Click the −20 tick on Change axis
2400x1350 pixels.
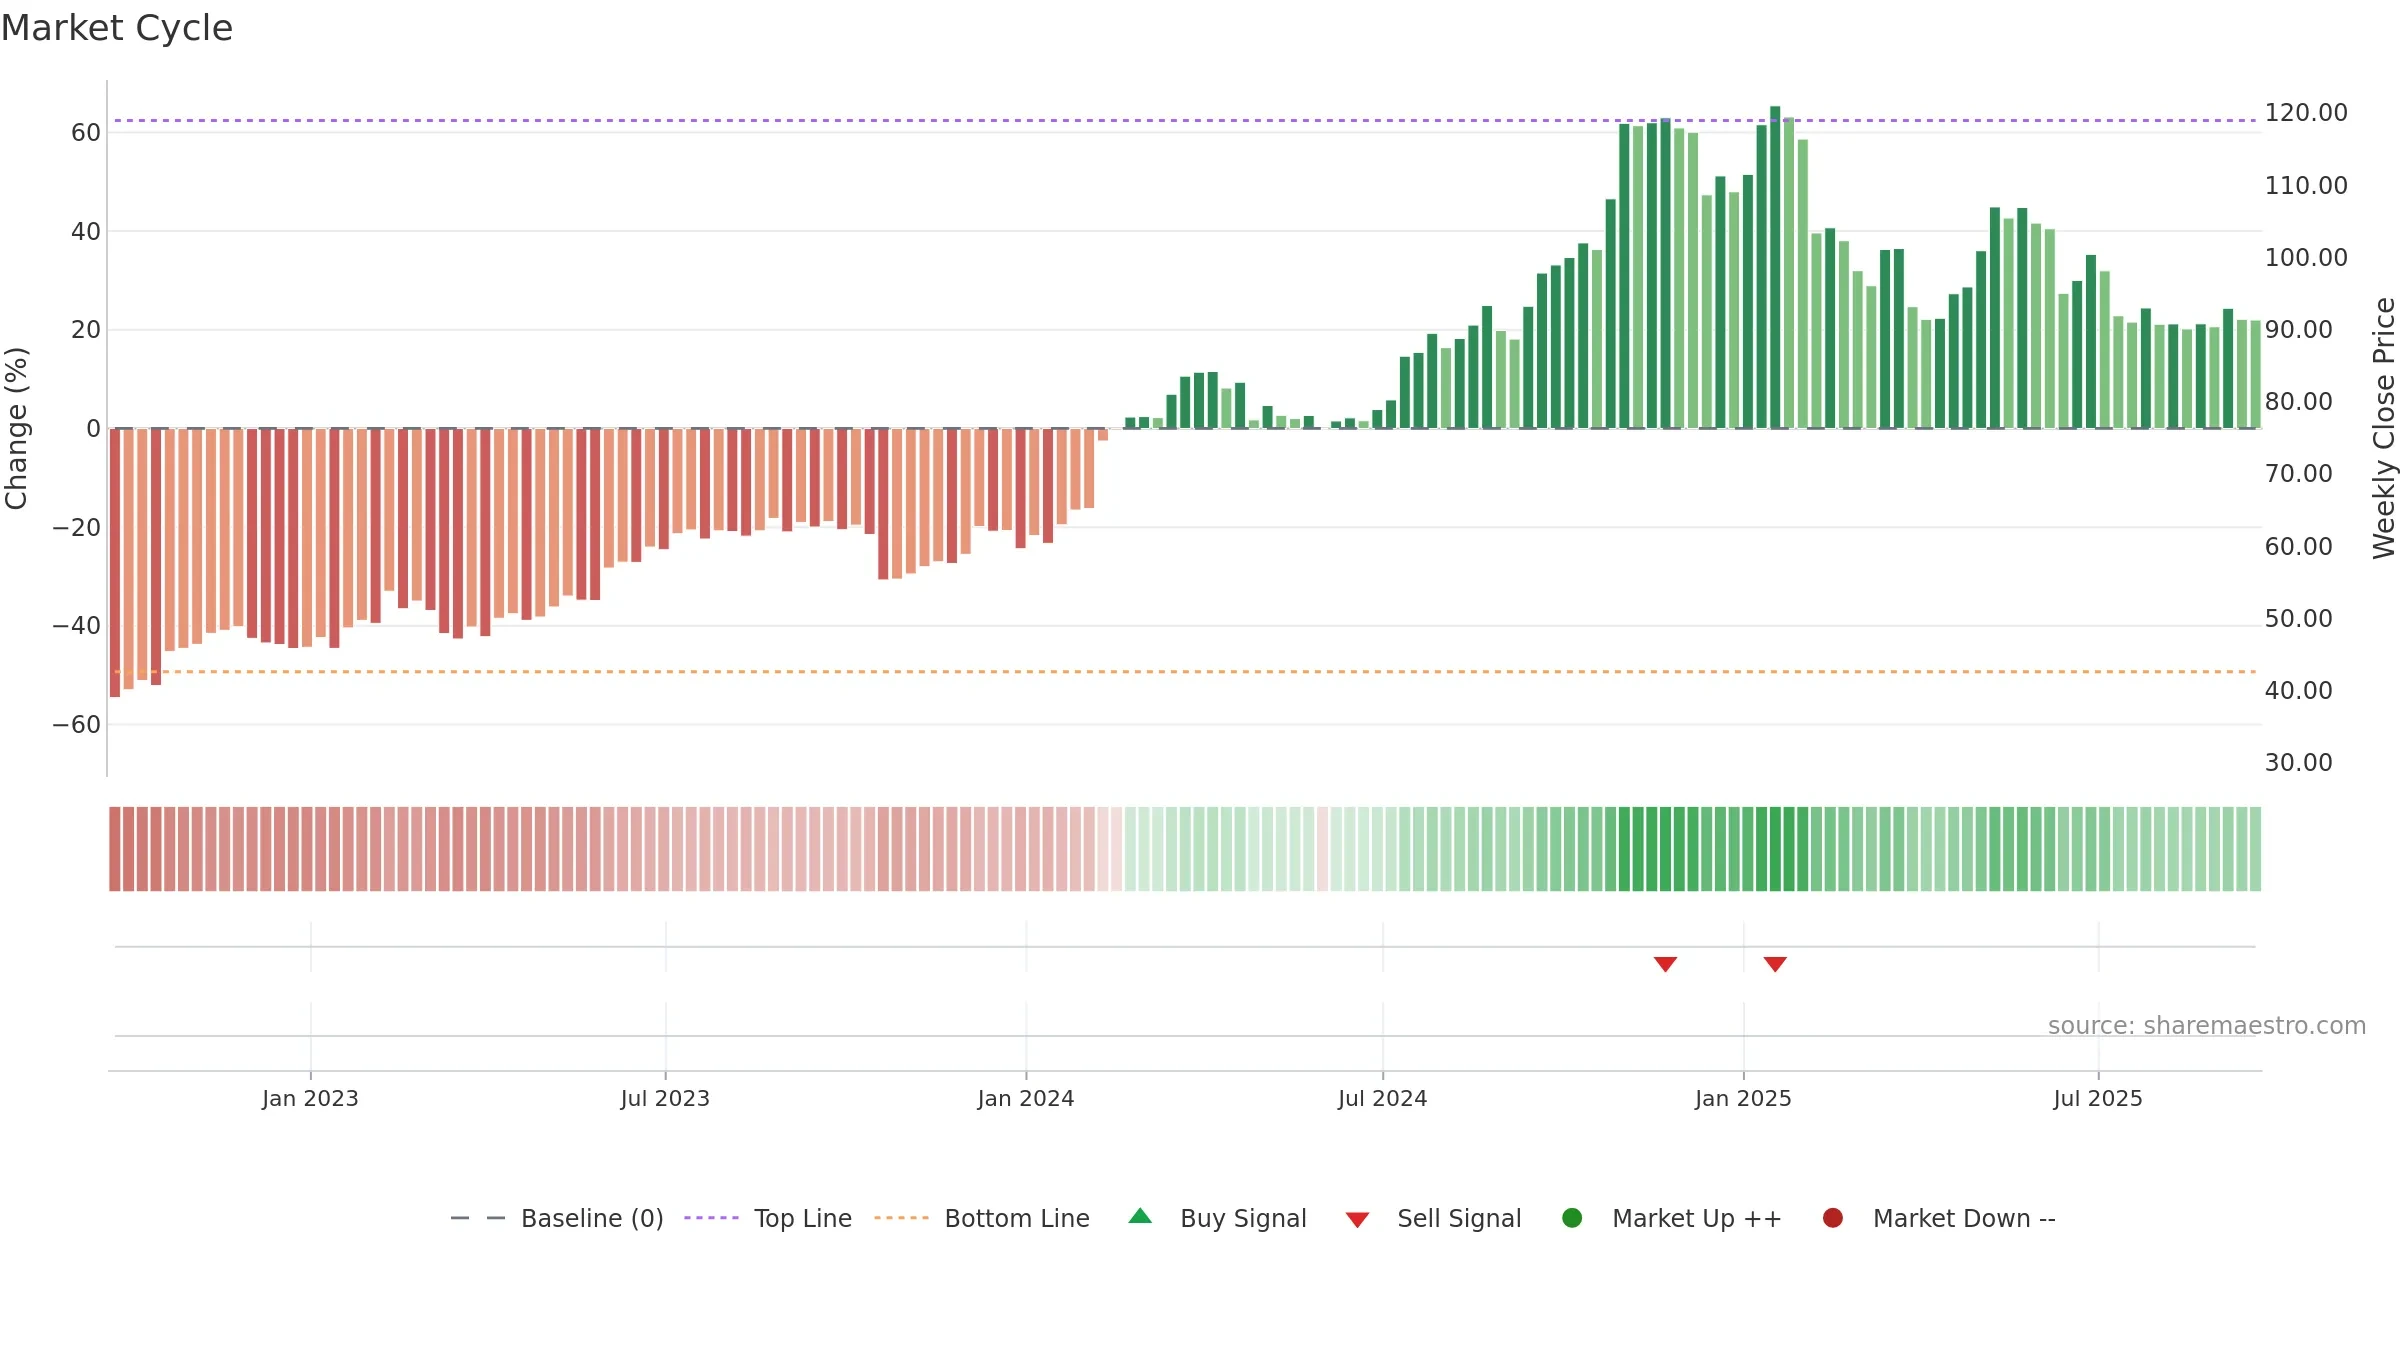pyautogui.click(x=77, y=527)
